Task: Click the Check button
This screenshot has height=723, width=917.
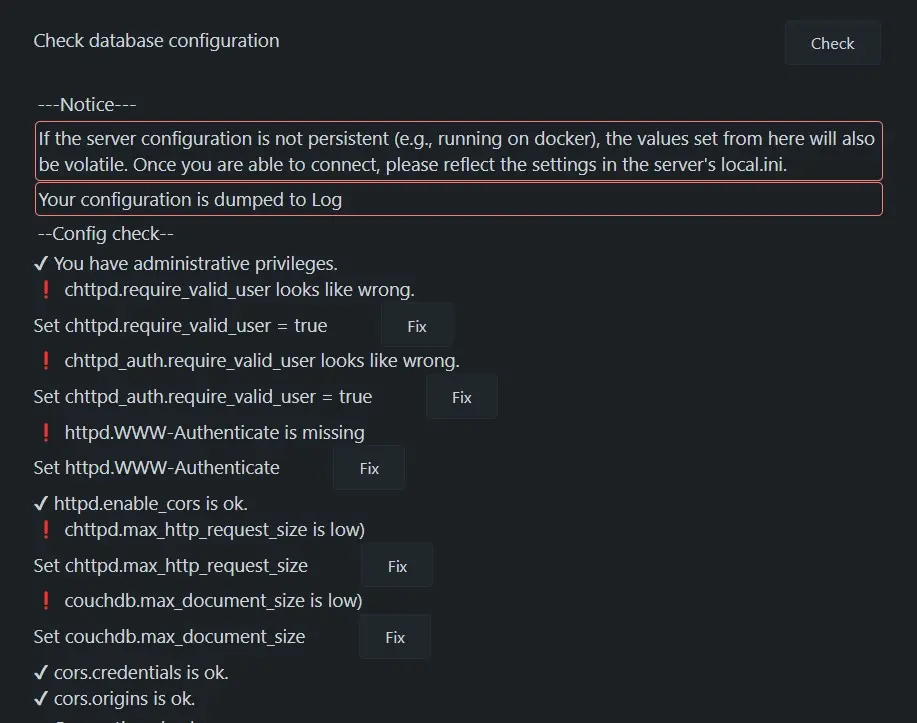Action: [x=832, y=43]
